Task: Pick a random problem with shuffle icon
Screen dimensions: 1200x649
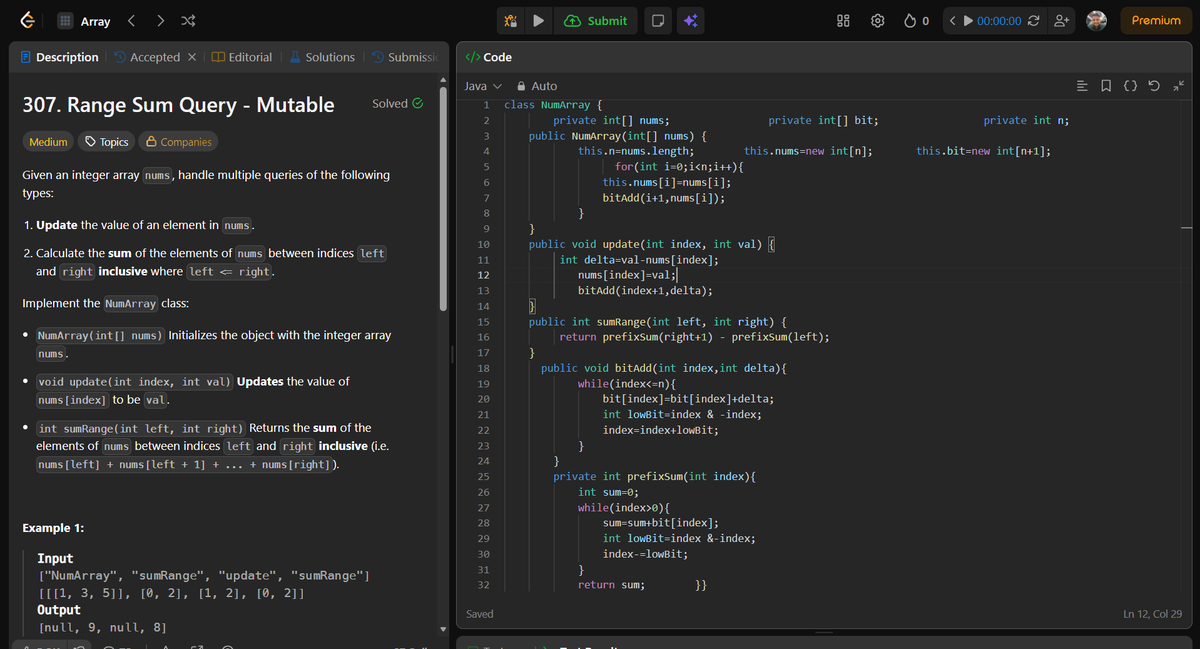Action: pyautogui.click(x=188, y=21)
